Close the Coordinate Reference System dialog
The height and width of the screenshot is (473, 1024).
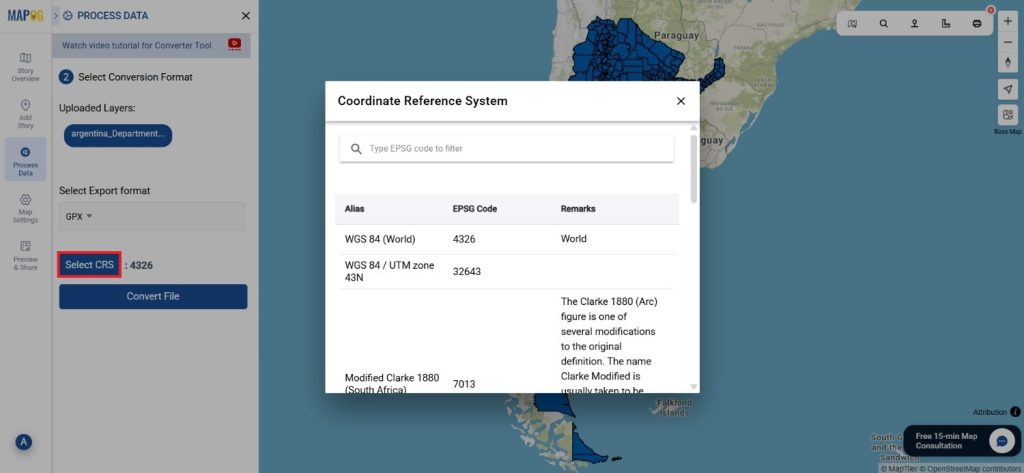pos(681,101)
